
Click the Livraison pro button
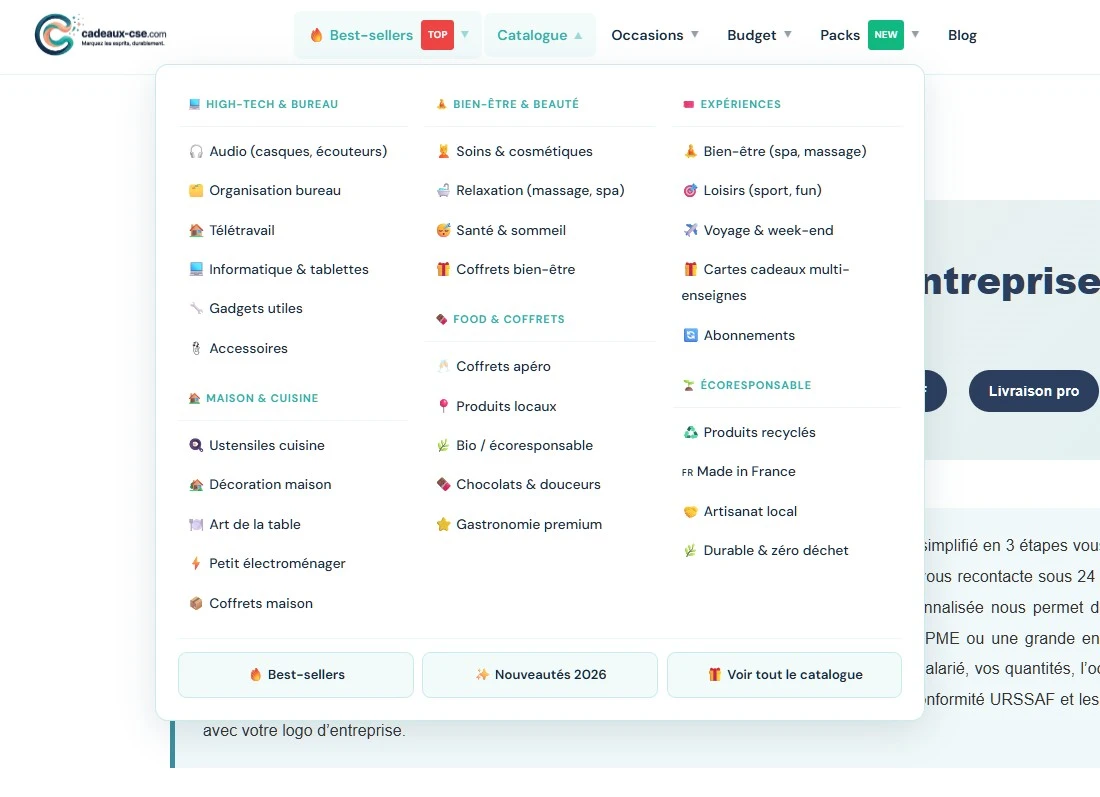pos(1033,391)
